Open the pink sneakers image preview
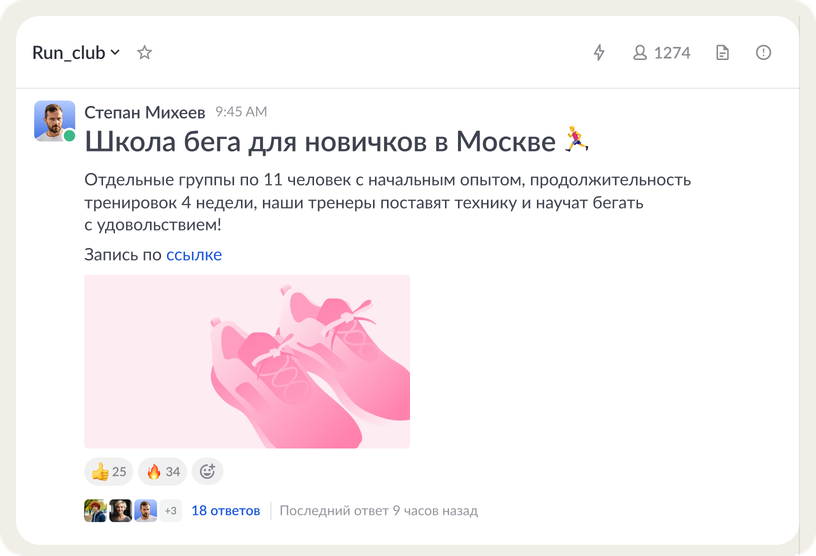Screen dimensions: 816x556 tap(247, 361)
